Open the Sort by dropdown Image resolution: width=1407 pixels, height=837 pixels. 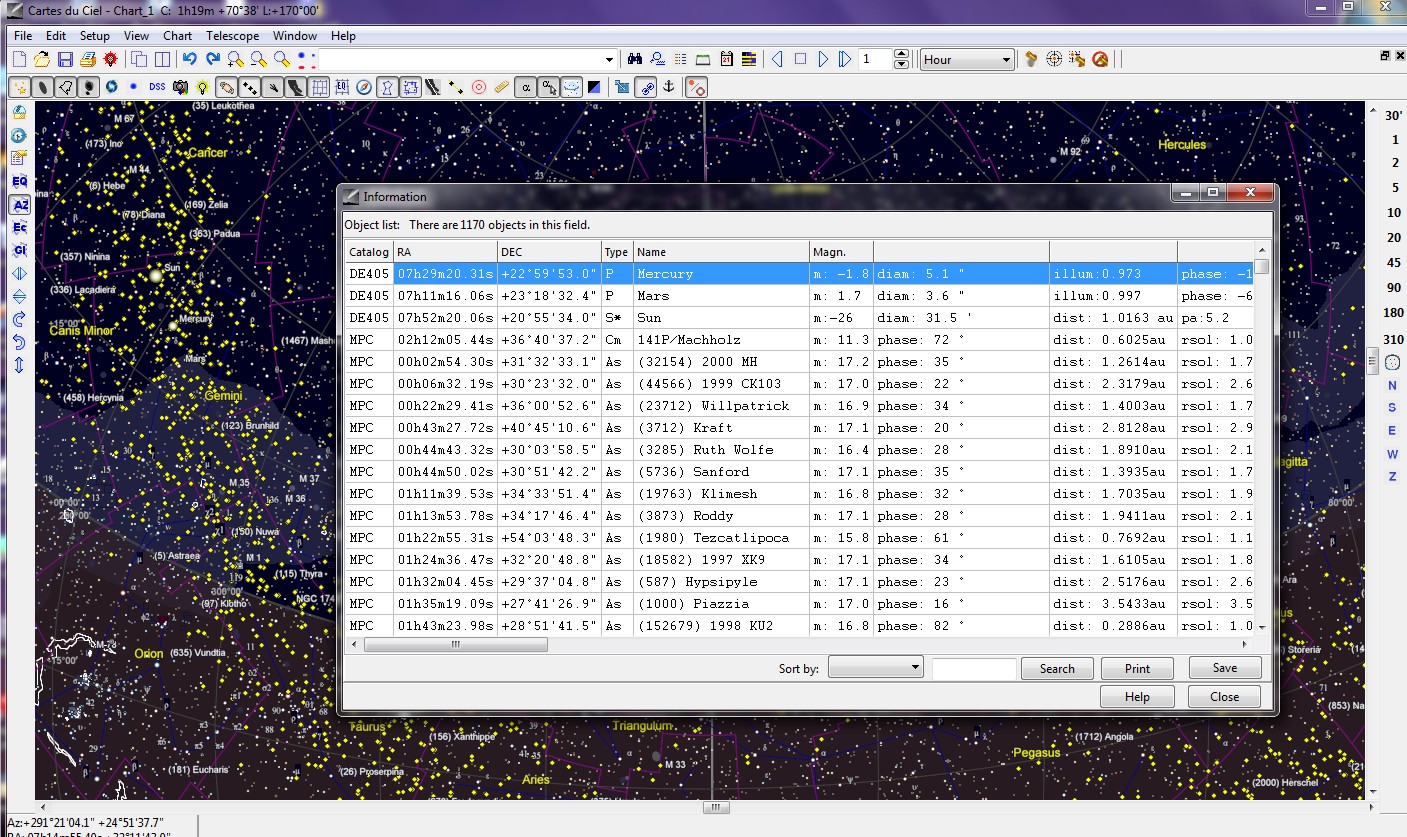pyautogui.click(x=875, y=667)
